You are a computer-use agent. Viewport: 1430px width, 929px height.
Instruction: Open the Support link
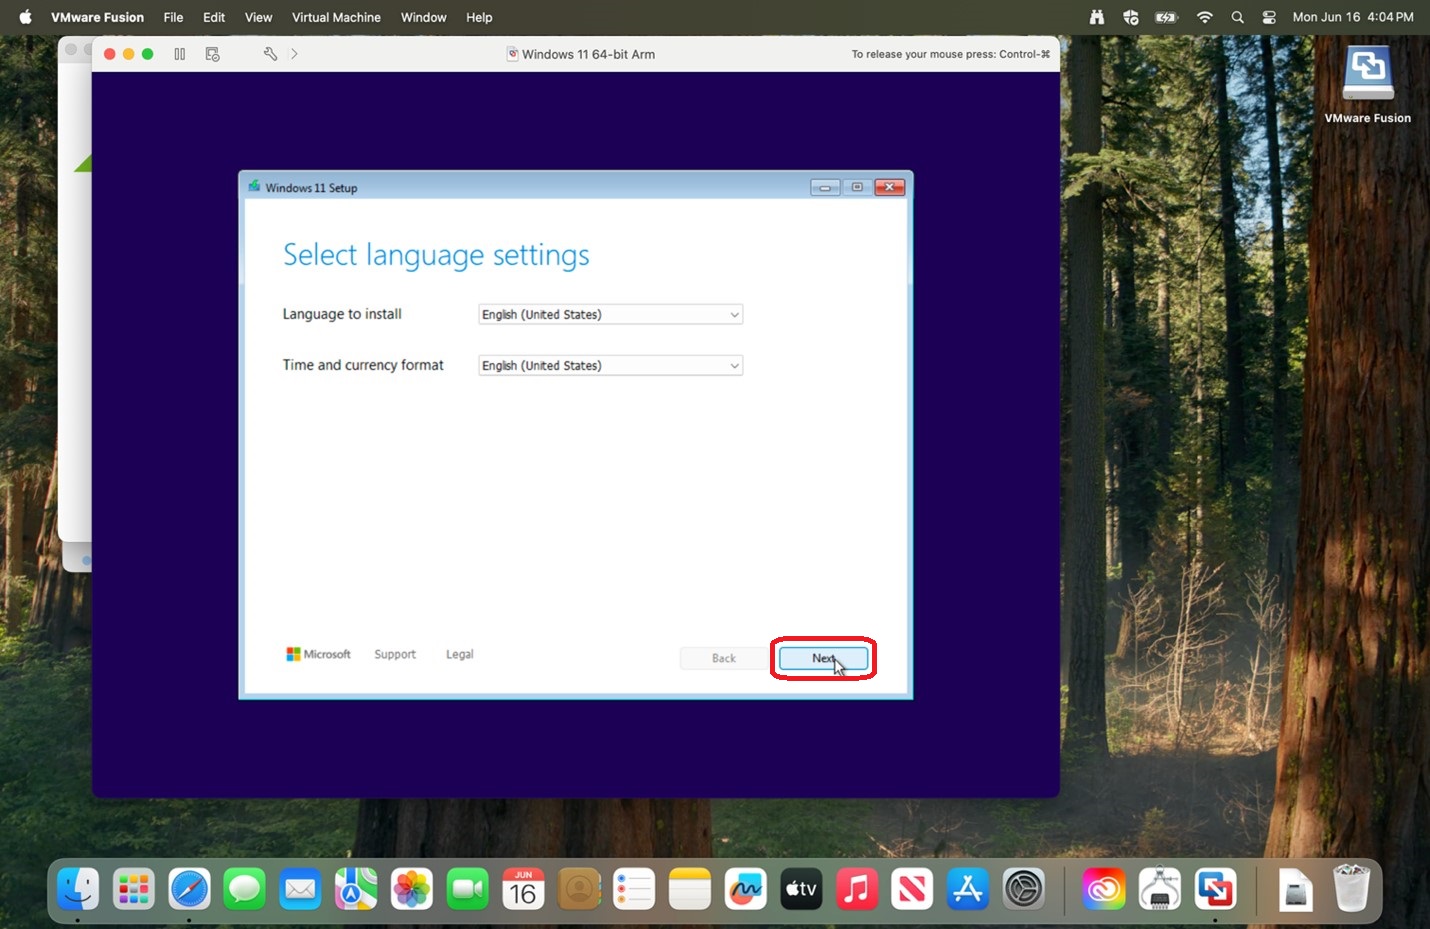[x=395, y=654]
